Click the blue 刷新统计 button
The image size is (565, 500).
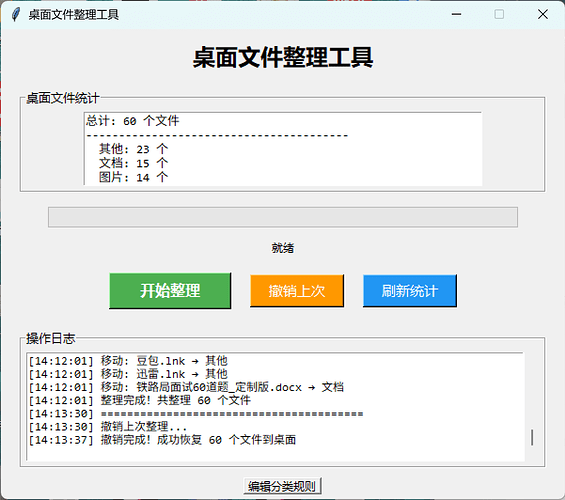(410, 291)
